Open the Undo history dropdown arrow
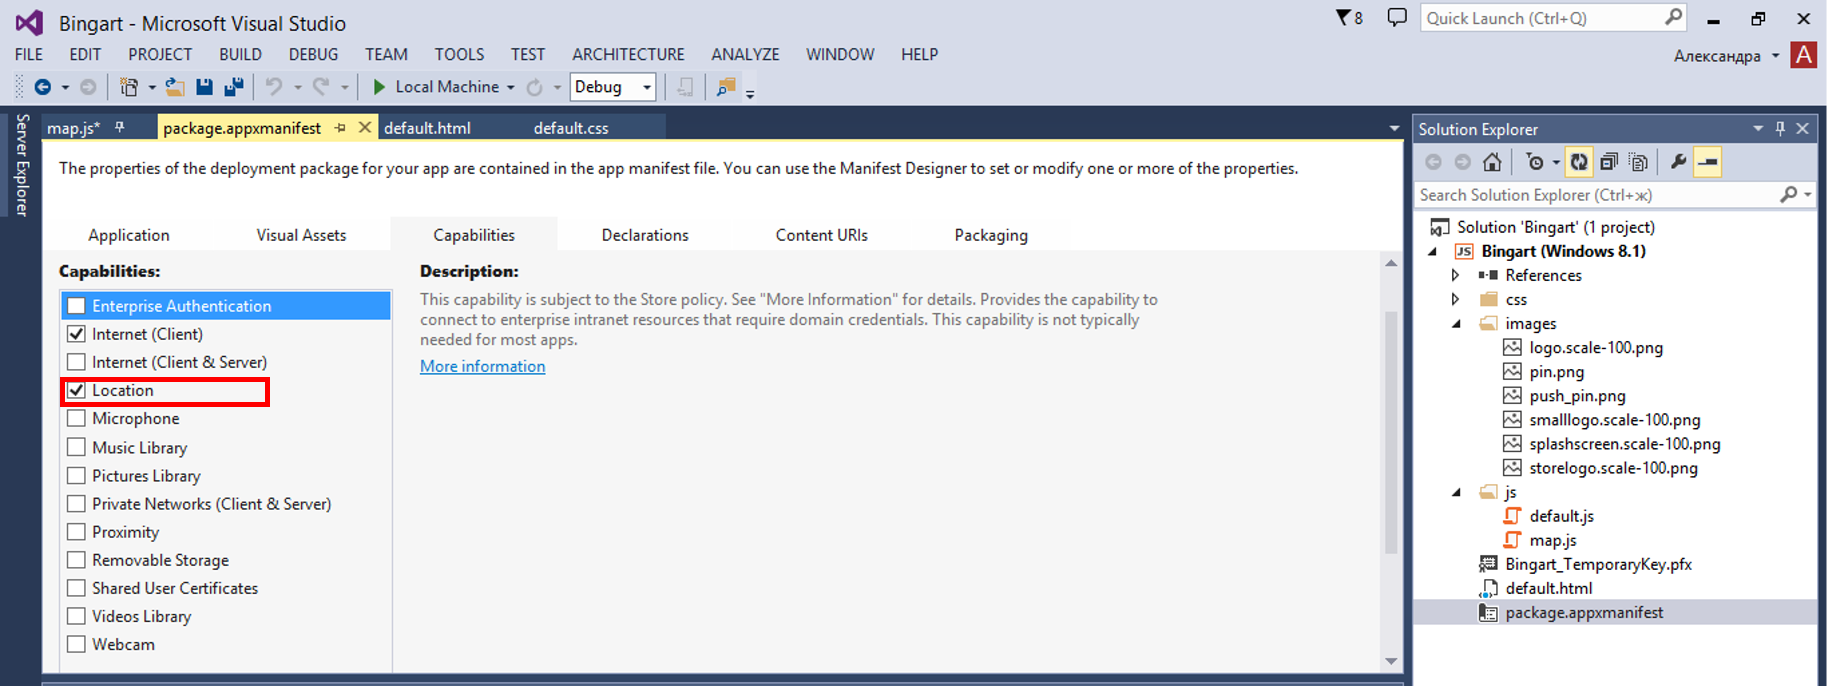The height and width of the screenshot is (686, 1827). 297,87
